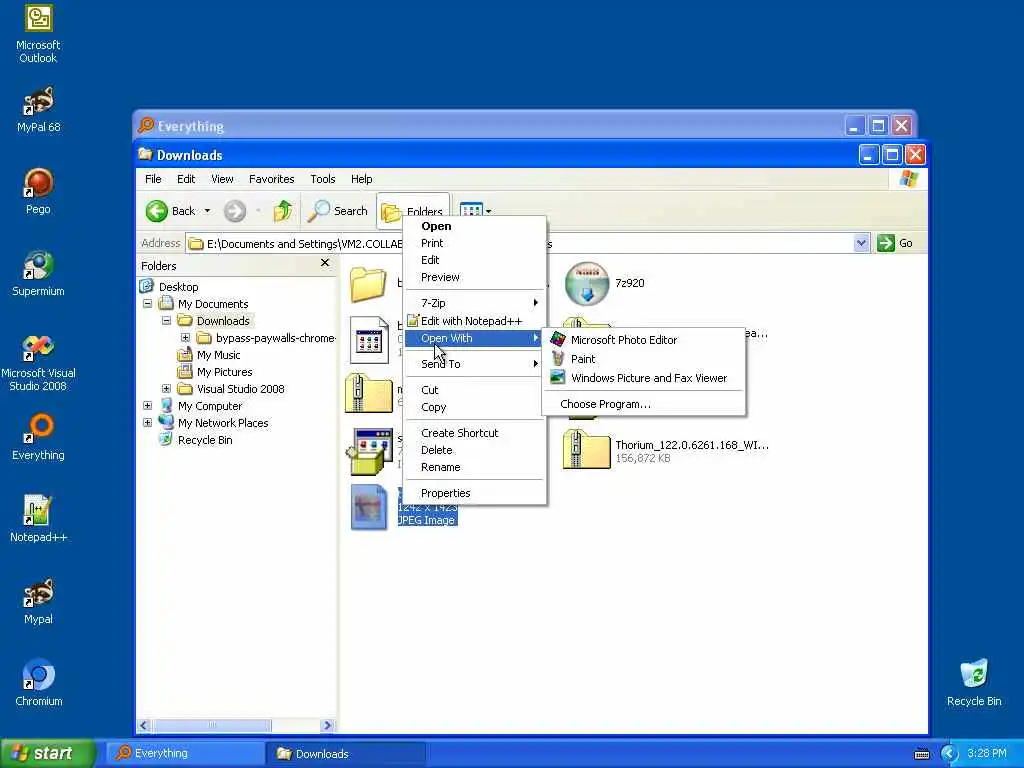
Task: Select the 7z920 installer file
Action: 605,283
